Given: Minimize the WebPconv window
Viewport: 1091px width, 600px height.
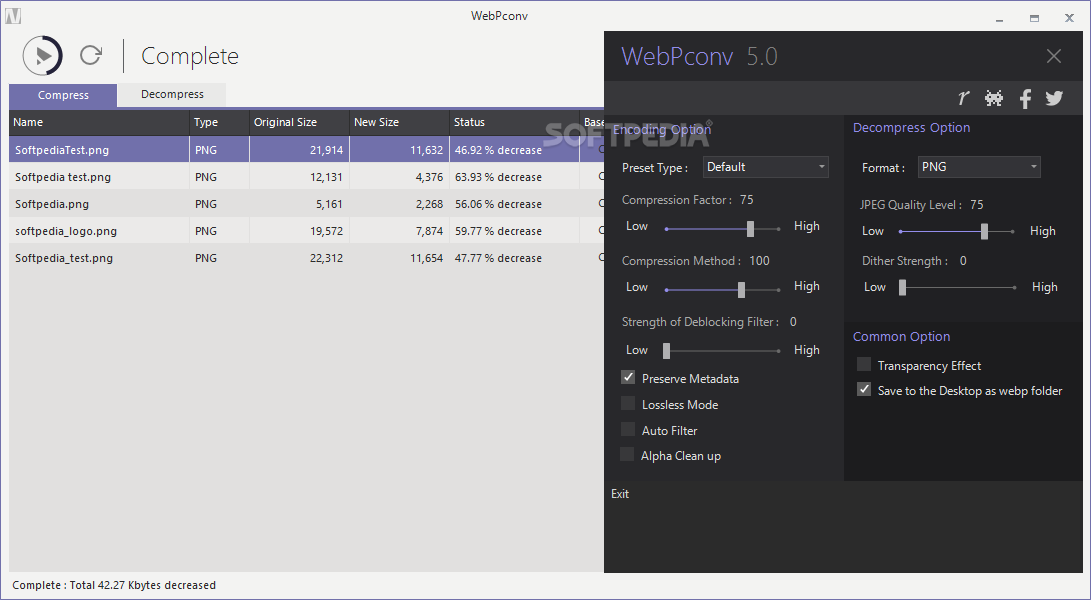Looking at the screenshot, I should point(999,19).
